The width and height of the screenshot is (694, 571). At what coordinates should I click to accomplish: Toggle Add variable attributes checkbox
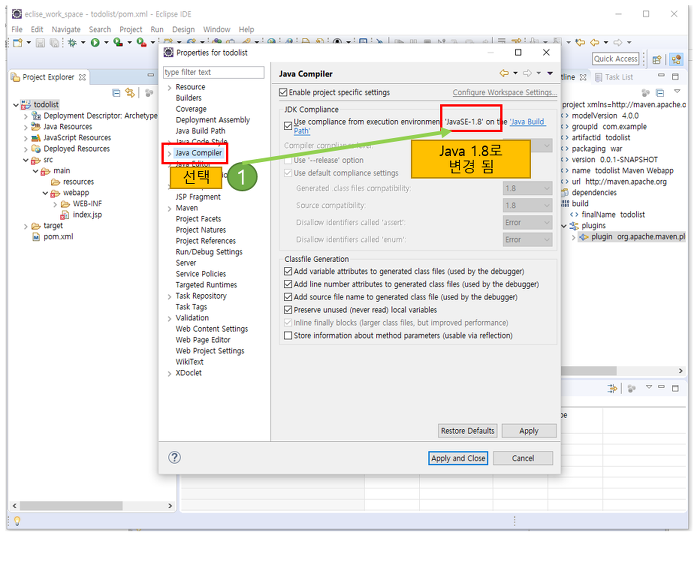(288, 271)
